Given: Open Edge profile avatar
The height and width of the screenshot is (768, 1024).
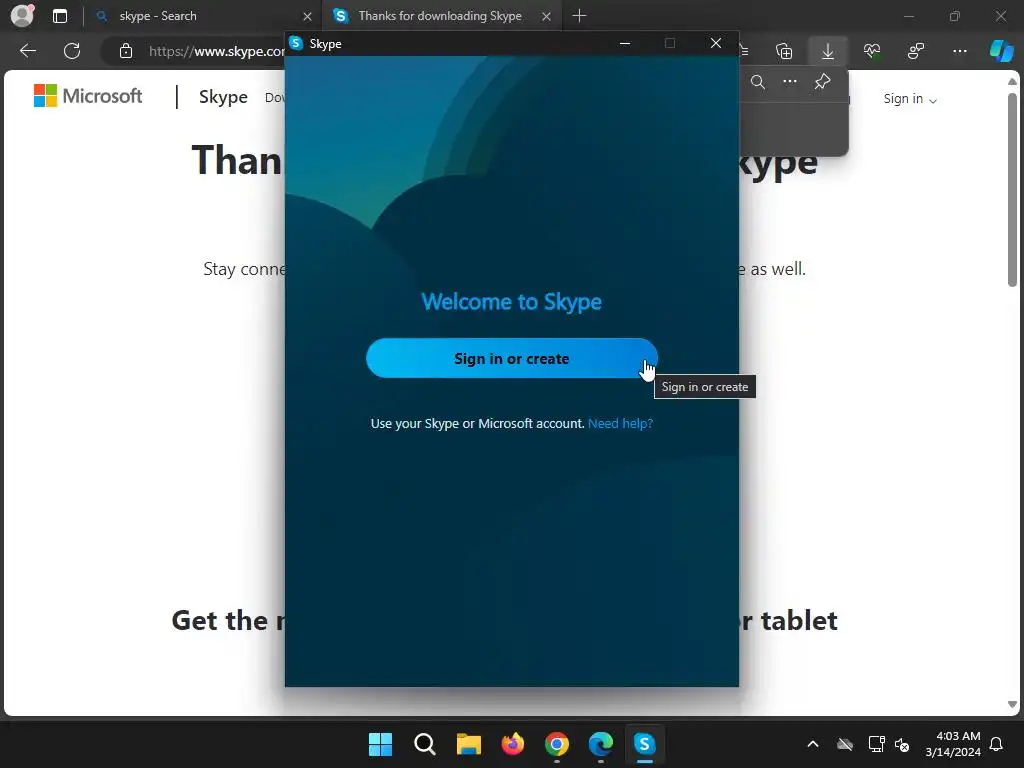Looking at the screenshot, I should tap(22, 16).
